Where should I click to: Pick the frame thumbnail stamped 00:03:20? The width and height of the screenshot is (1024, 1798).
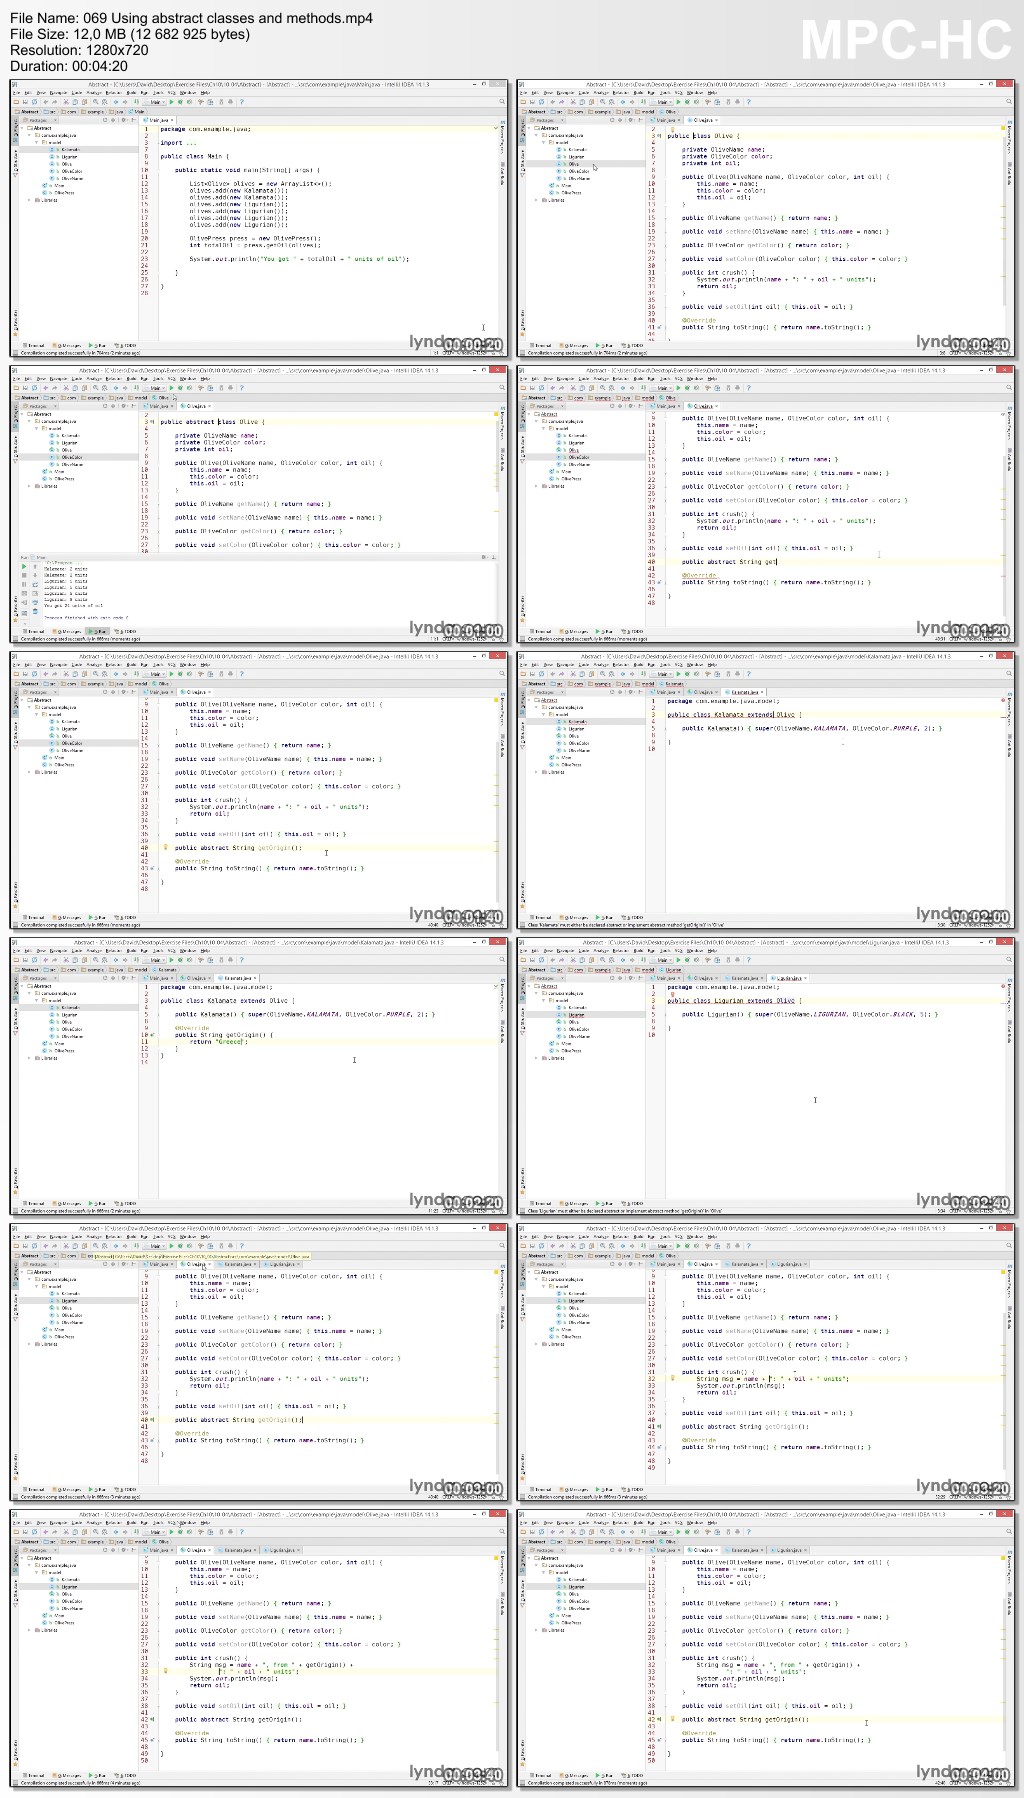(x=766, y=1362)
